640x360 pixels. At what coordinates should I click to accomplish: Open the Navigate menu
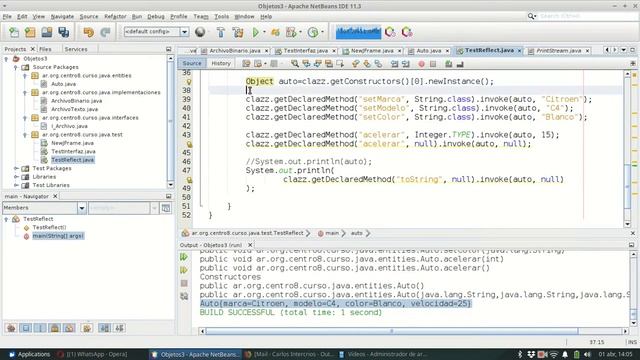coord(62,16)
